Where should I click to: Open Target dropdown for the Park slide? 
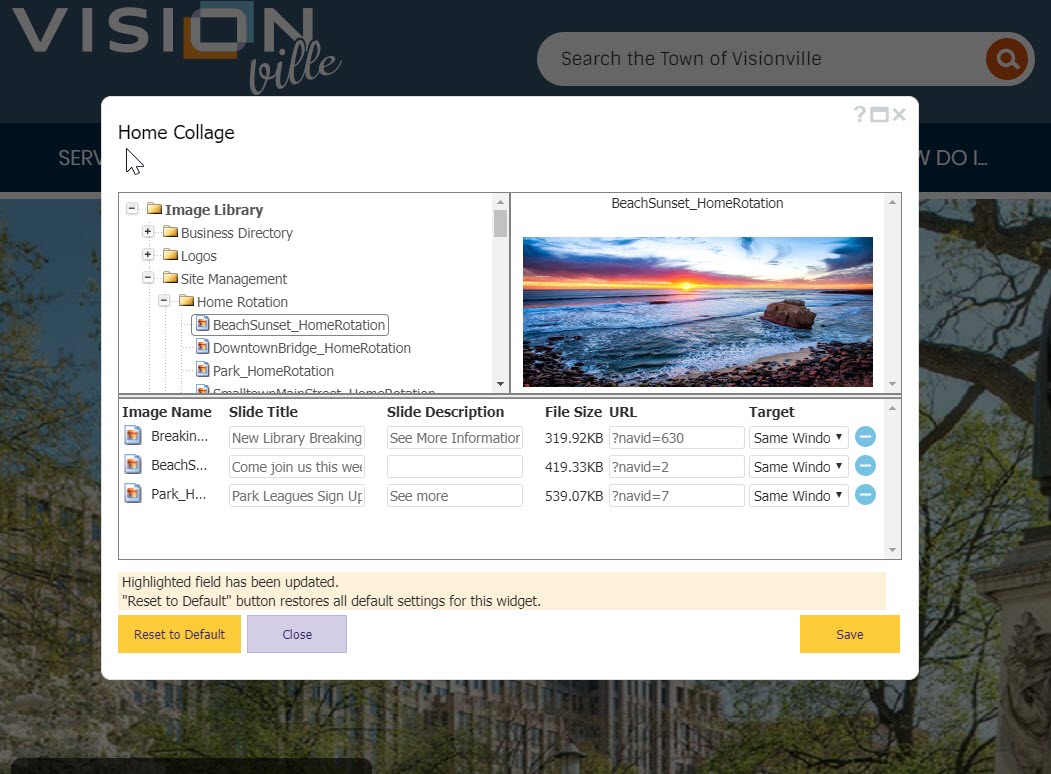click(798, 496)
